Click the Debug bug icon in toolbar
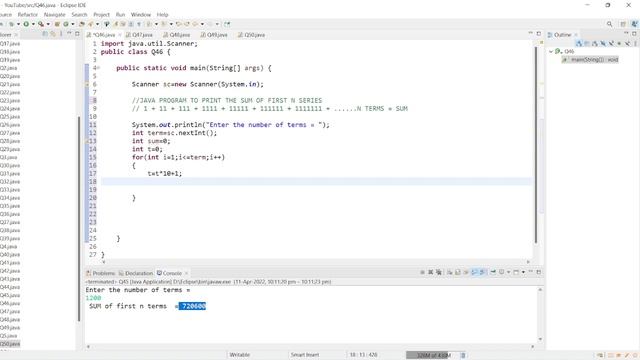 (x=11, y=24)
